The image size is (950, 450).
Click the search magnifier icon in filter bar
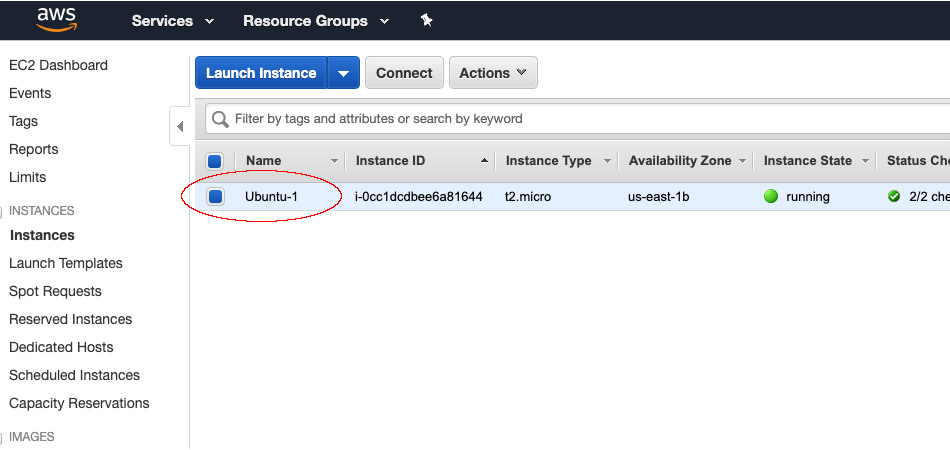[220, 119]
